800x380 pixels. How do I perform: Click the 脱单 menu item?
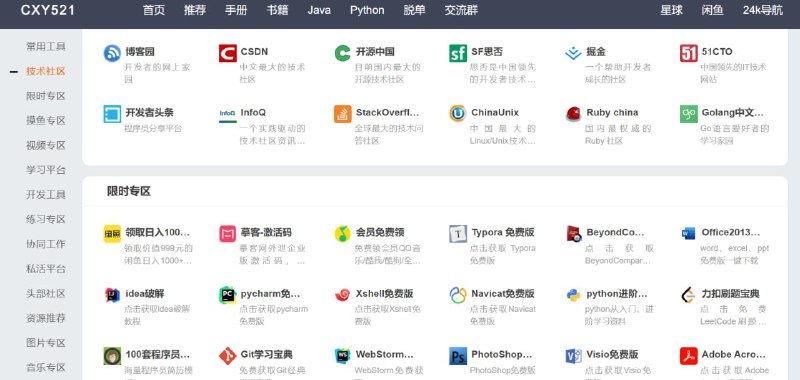click(414, 10)
